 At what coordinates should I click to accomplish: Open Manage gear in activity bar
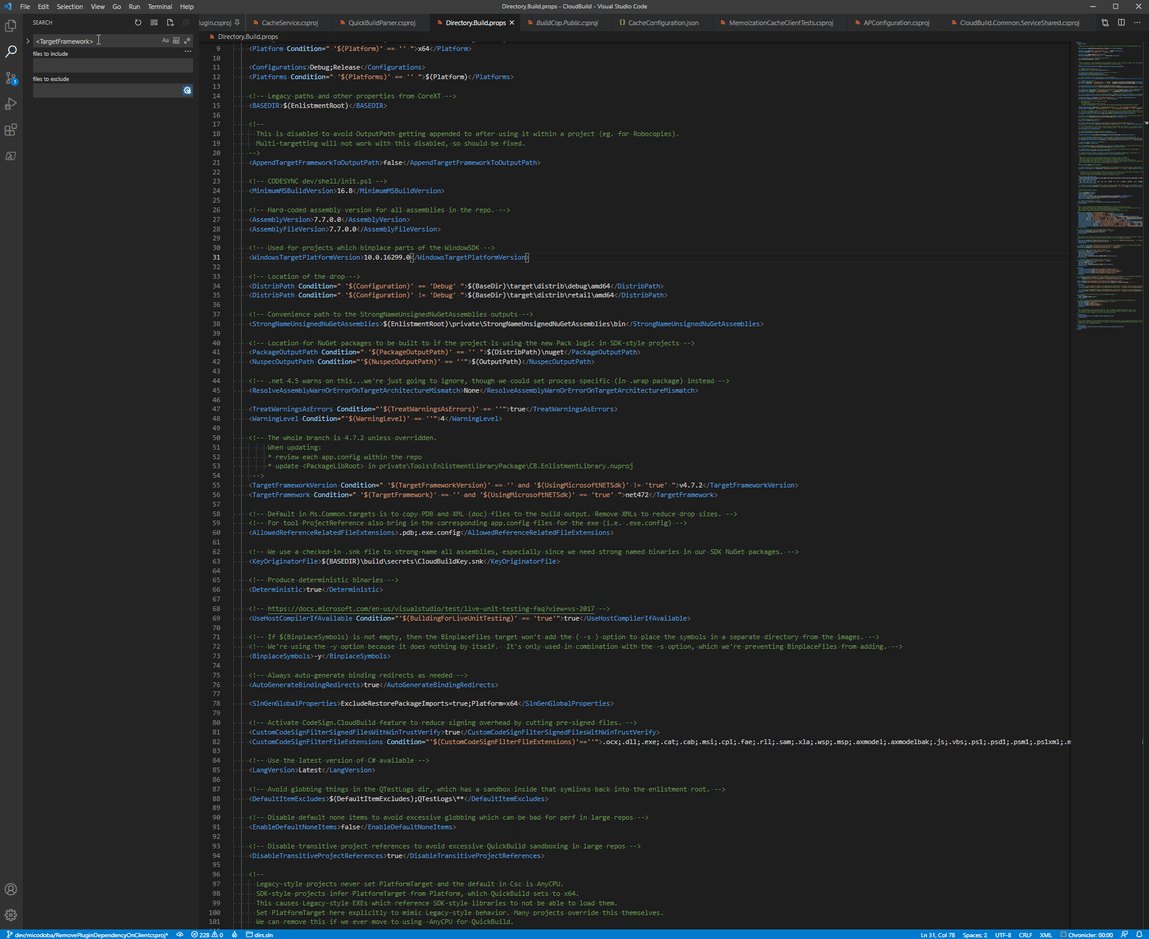(x=11, y=915)
